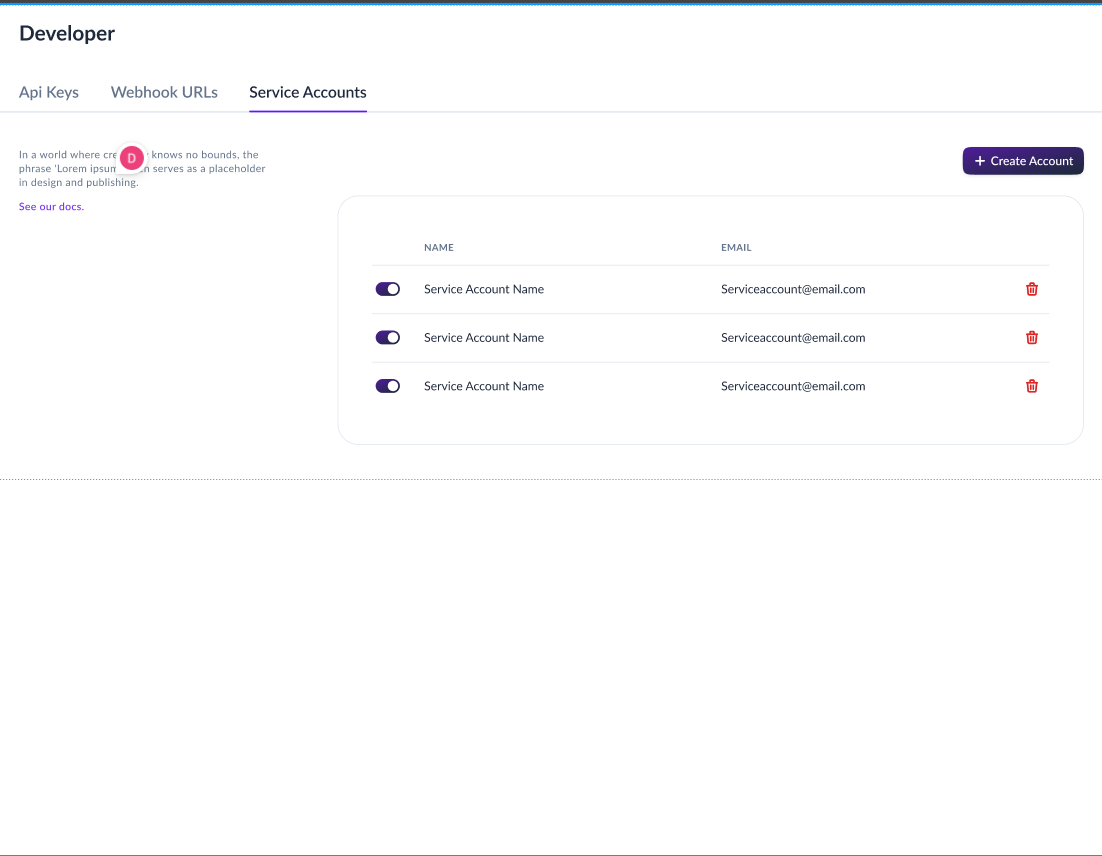Click the pink D avatar badge
The height and width of the screenshot is (856, 1102).
[x=131, y=158]
